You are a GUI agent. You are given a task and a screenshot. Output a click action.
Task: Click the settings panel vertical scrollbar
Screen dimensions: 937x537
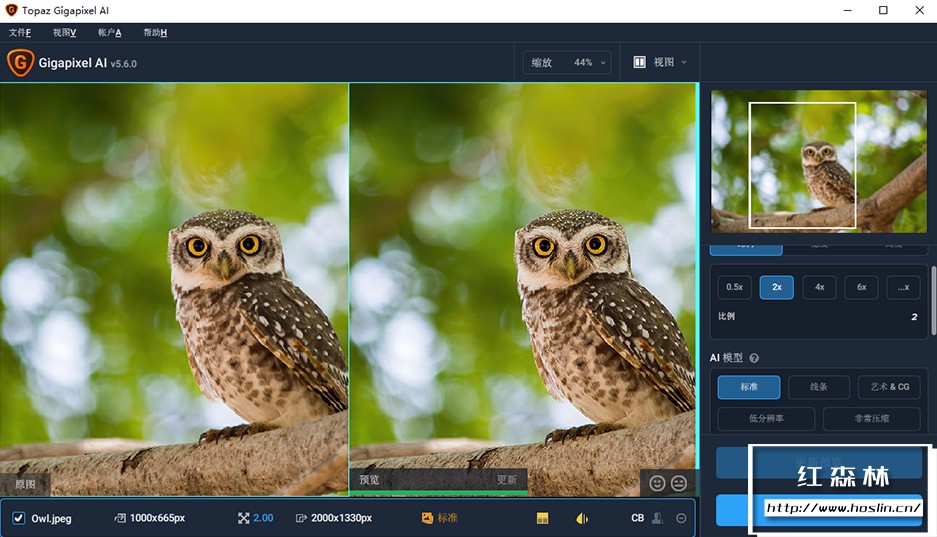[x=933, y=300]
